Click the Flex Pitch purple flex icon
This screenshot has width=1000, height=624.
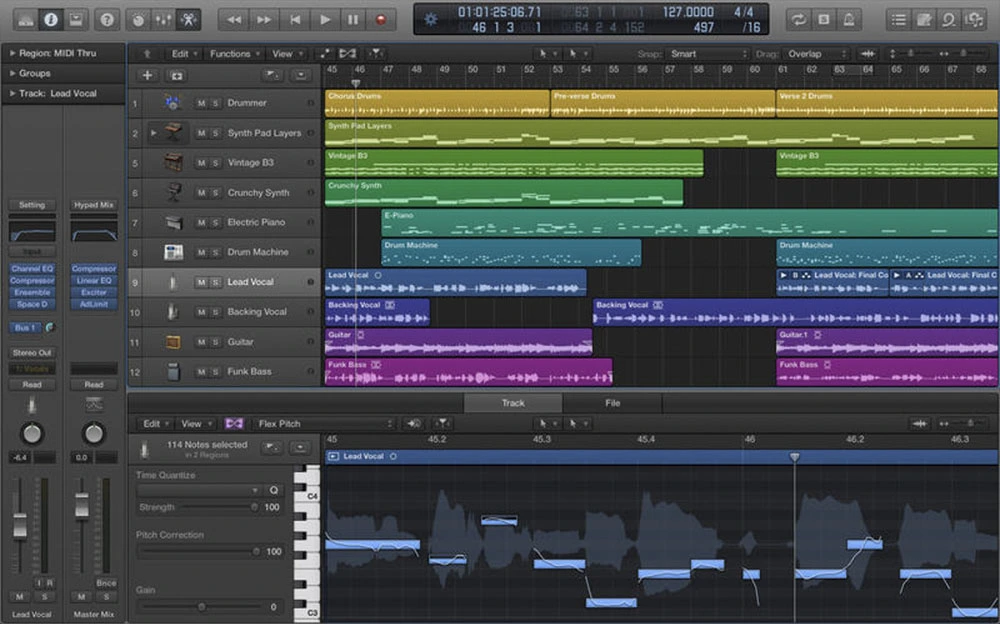click(x=235, y=423)
